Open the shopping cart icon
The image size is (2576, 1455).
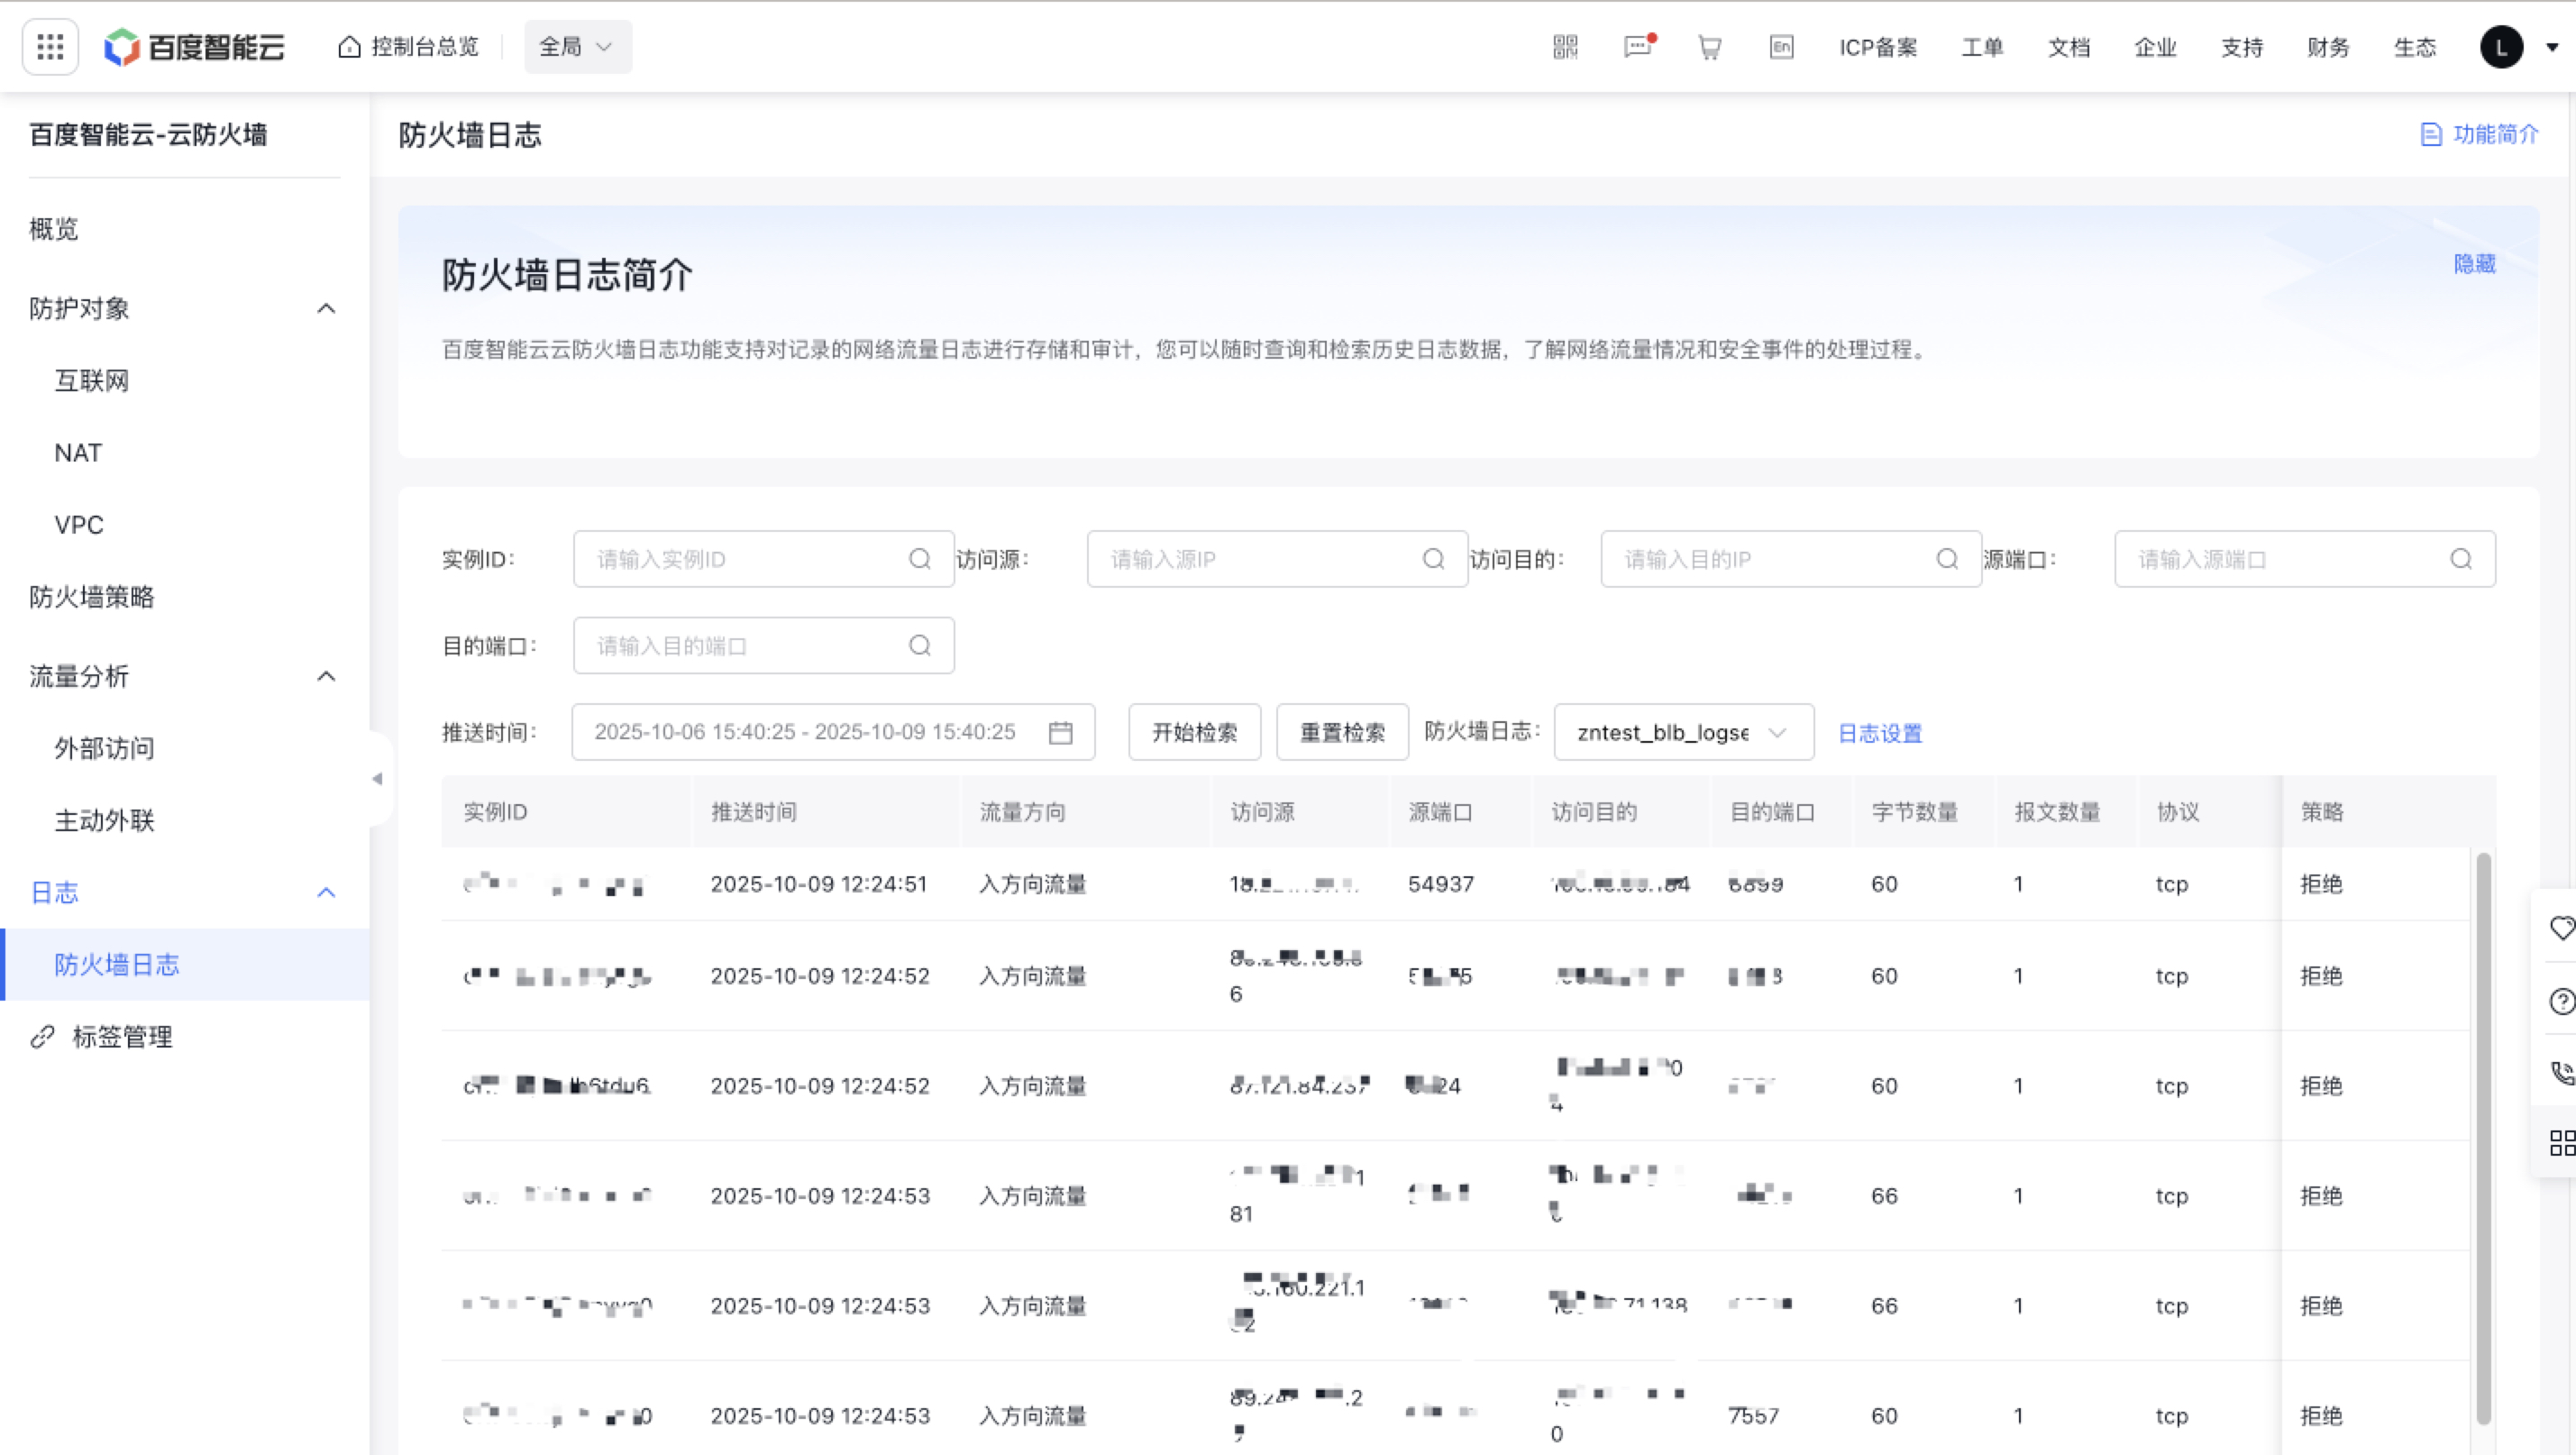(x=1709, y=47)
